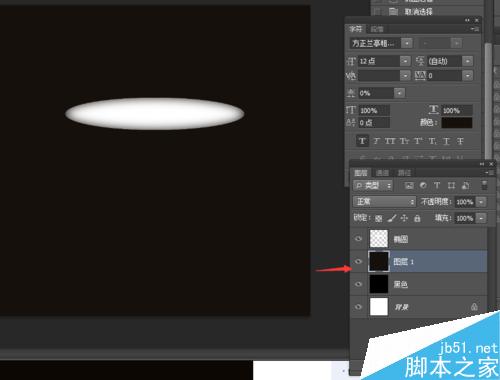Hide the 图层 1 layer via eye icon

(359, 261)
